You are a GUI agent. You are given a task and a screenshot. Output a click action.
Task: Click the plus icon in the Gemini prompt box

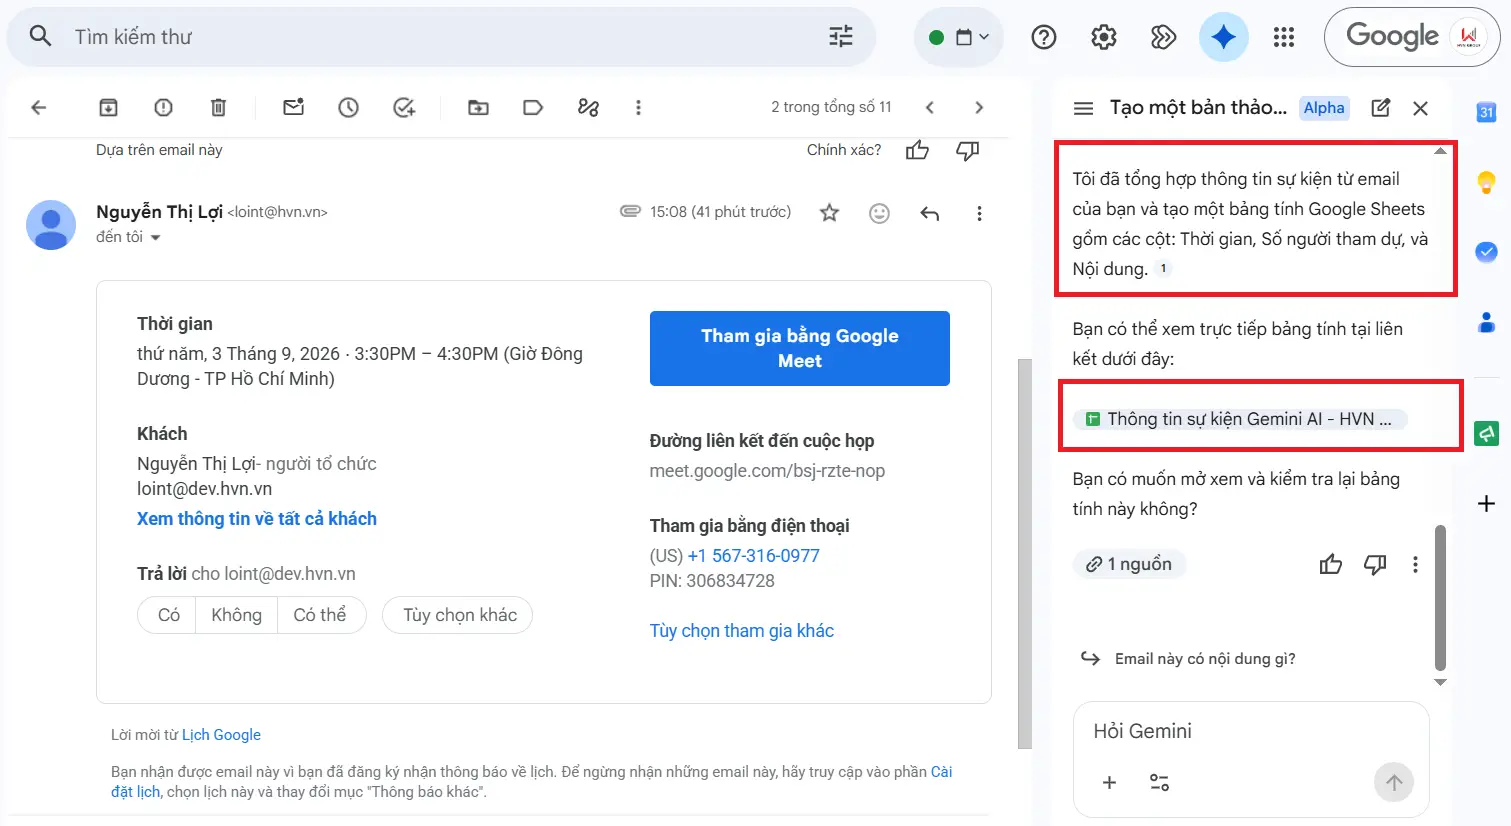point(1109,783)
